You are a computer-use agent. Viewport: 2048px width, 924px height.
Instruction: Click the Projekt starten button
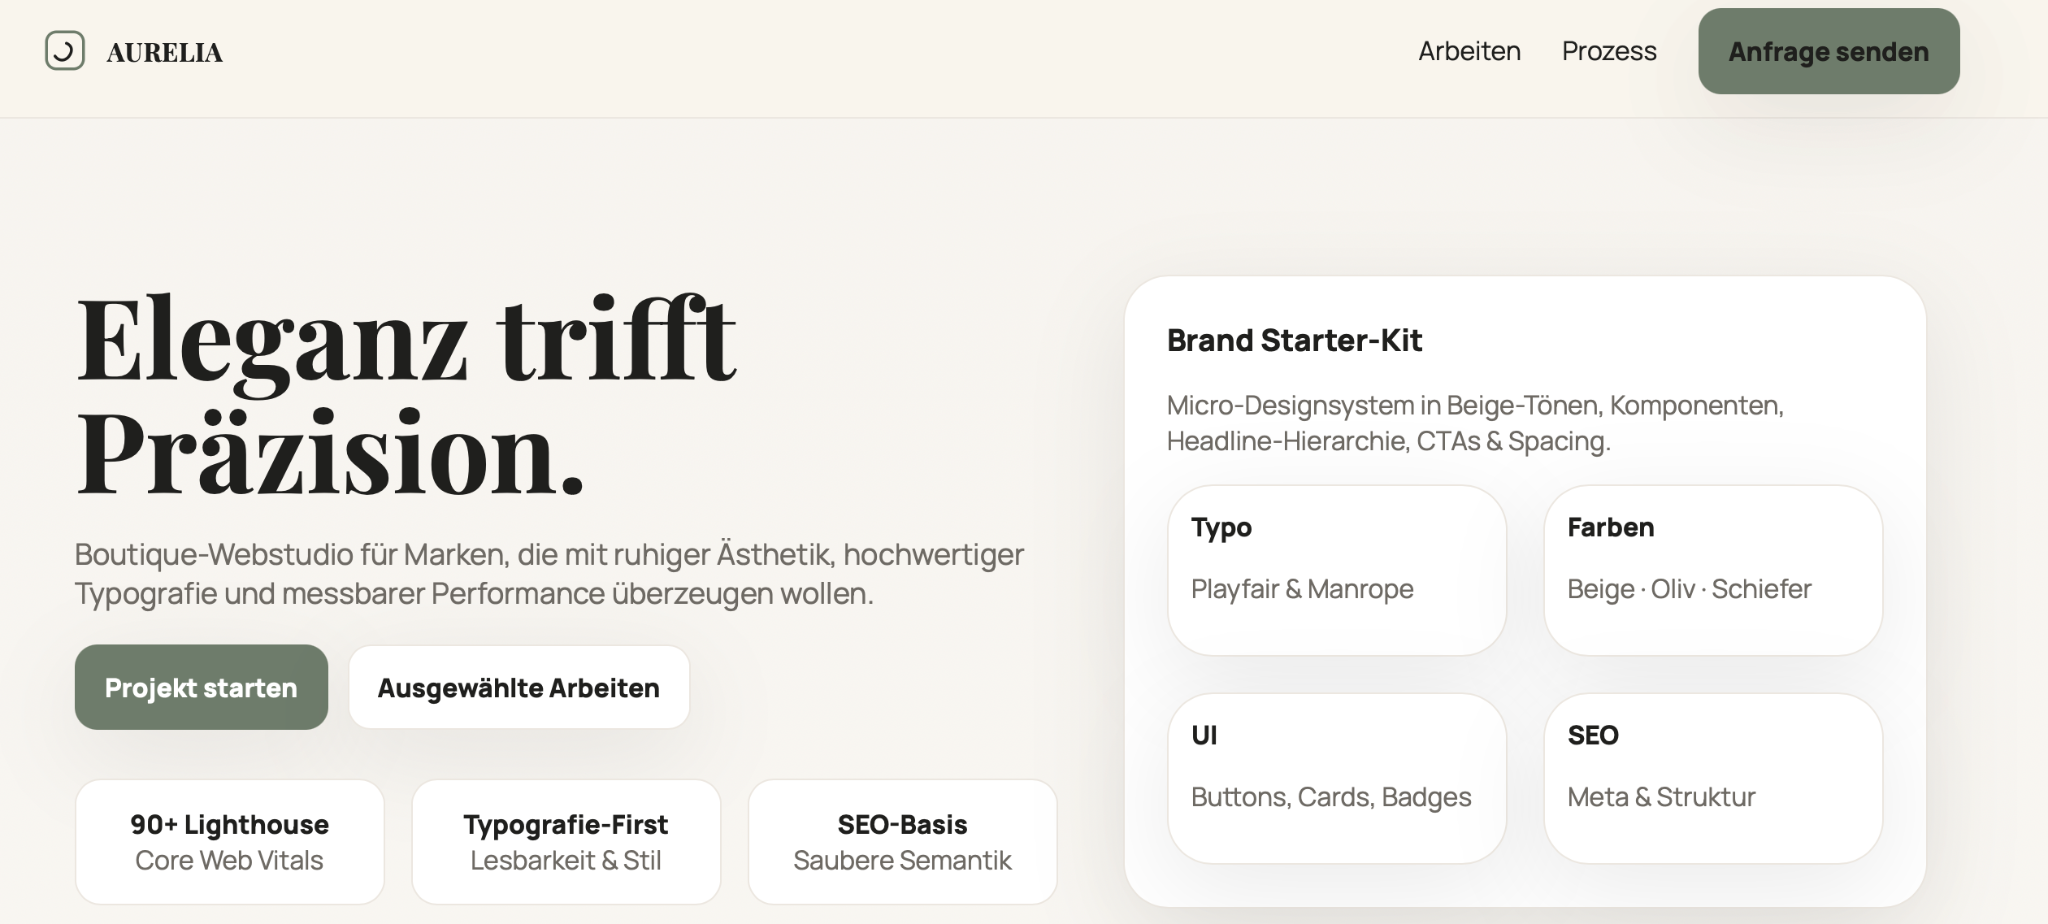(x=201, y=687)
